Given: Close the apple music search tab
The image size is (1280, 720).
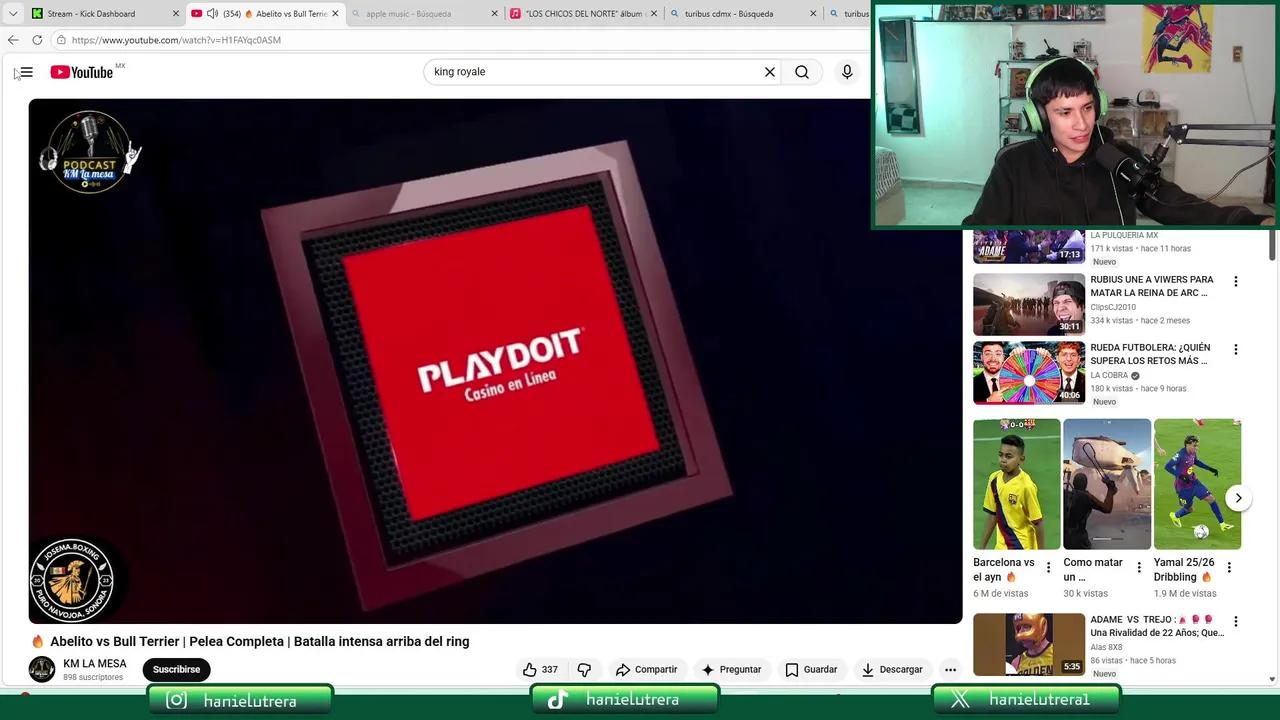Looking at the screenshot, I should pyautogui.click(x=494, y=14).
